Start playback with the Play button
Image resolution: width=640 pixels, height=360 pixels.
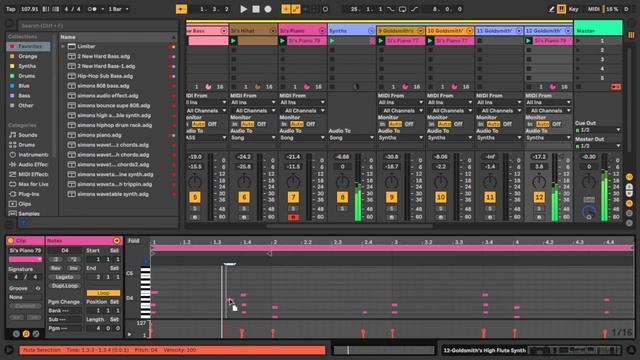point(243,9)
